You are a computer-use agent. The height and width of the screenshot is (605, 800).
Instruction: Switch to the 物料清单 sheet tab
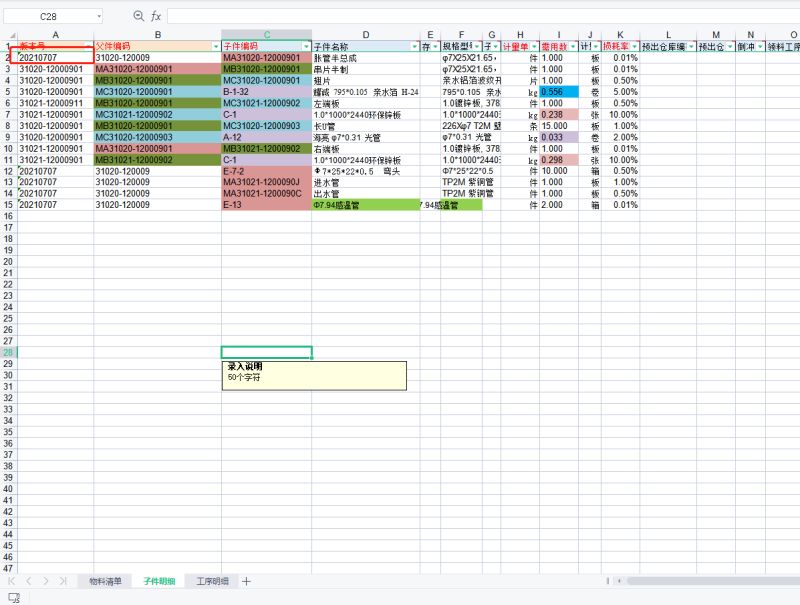point(105,581)
